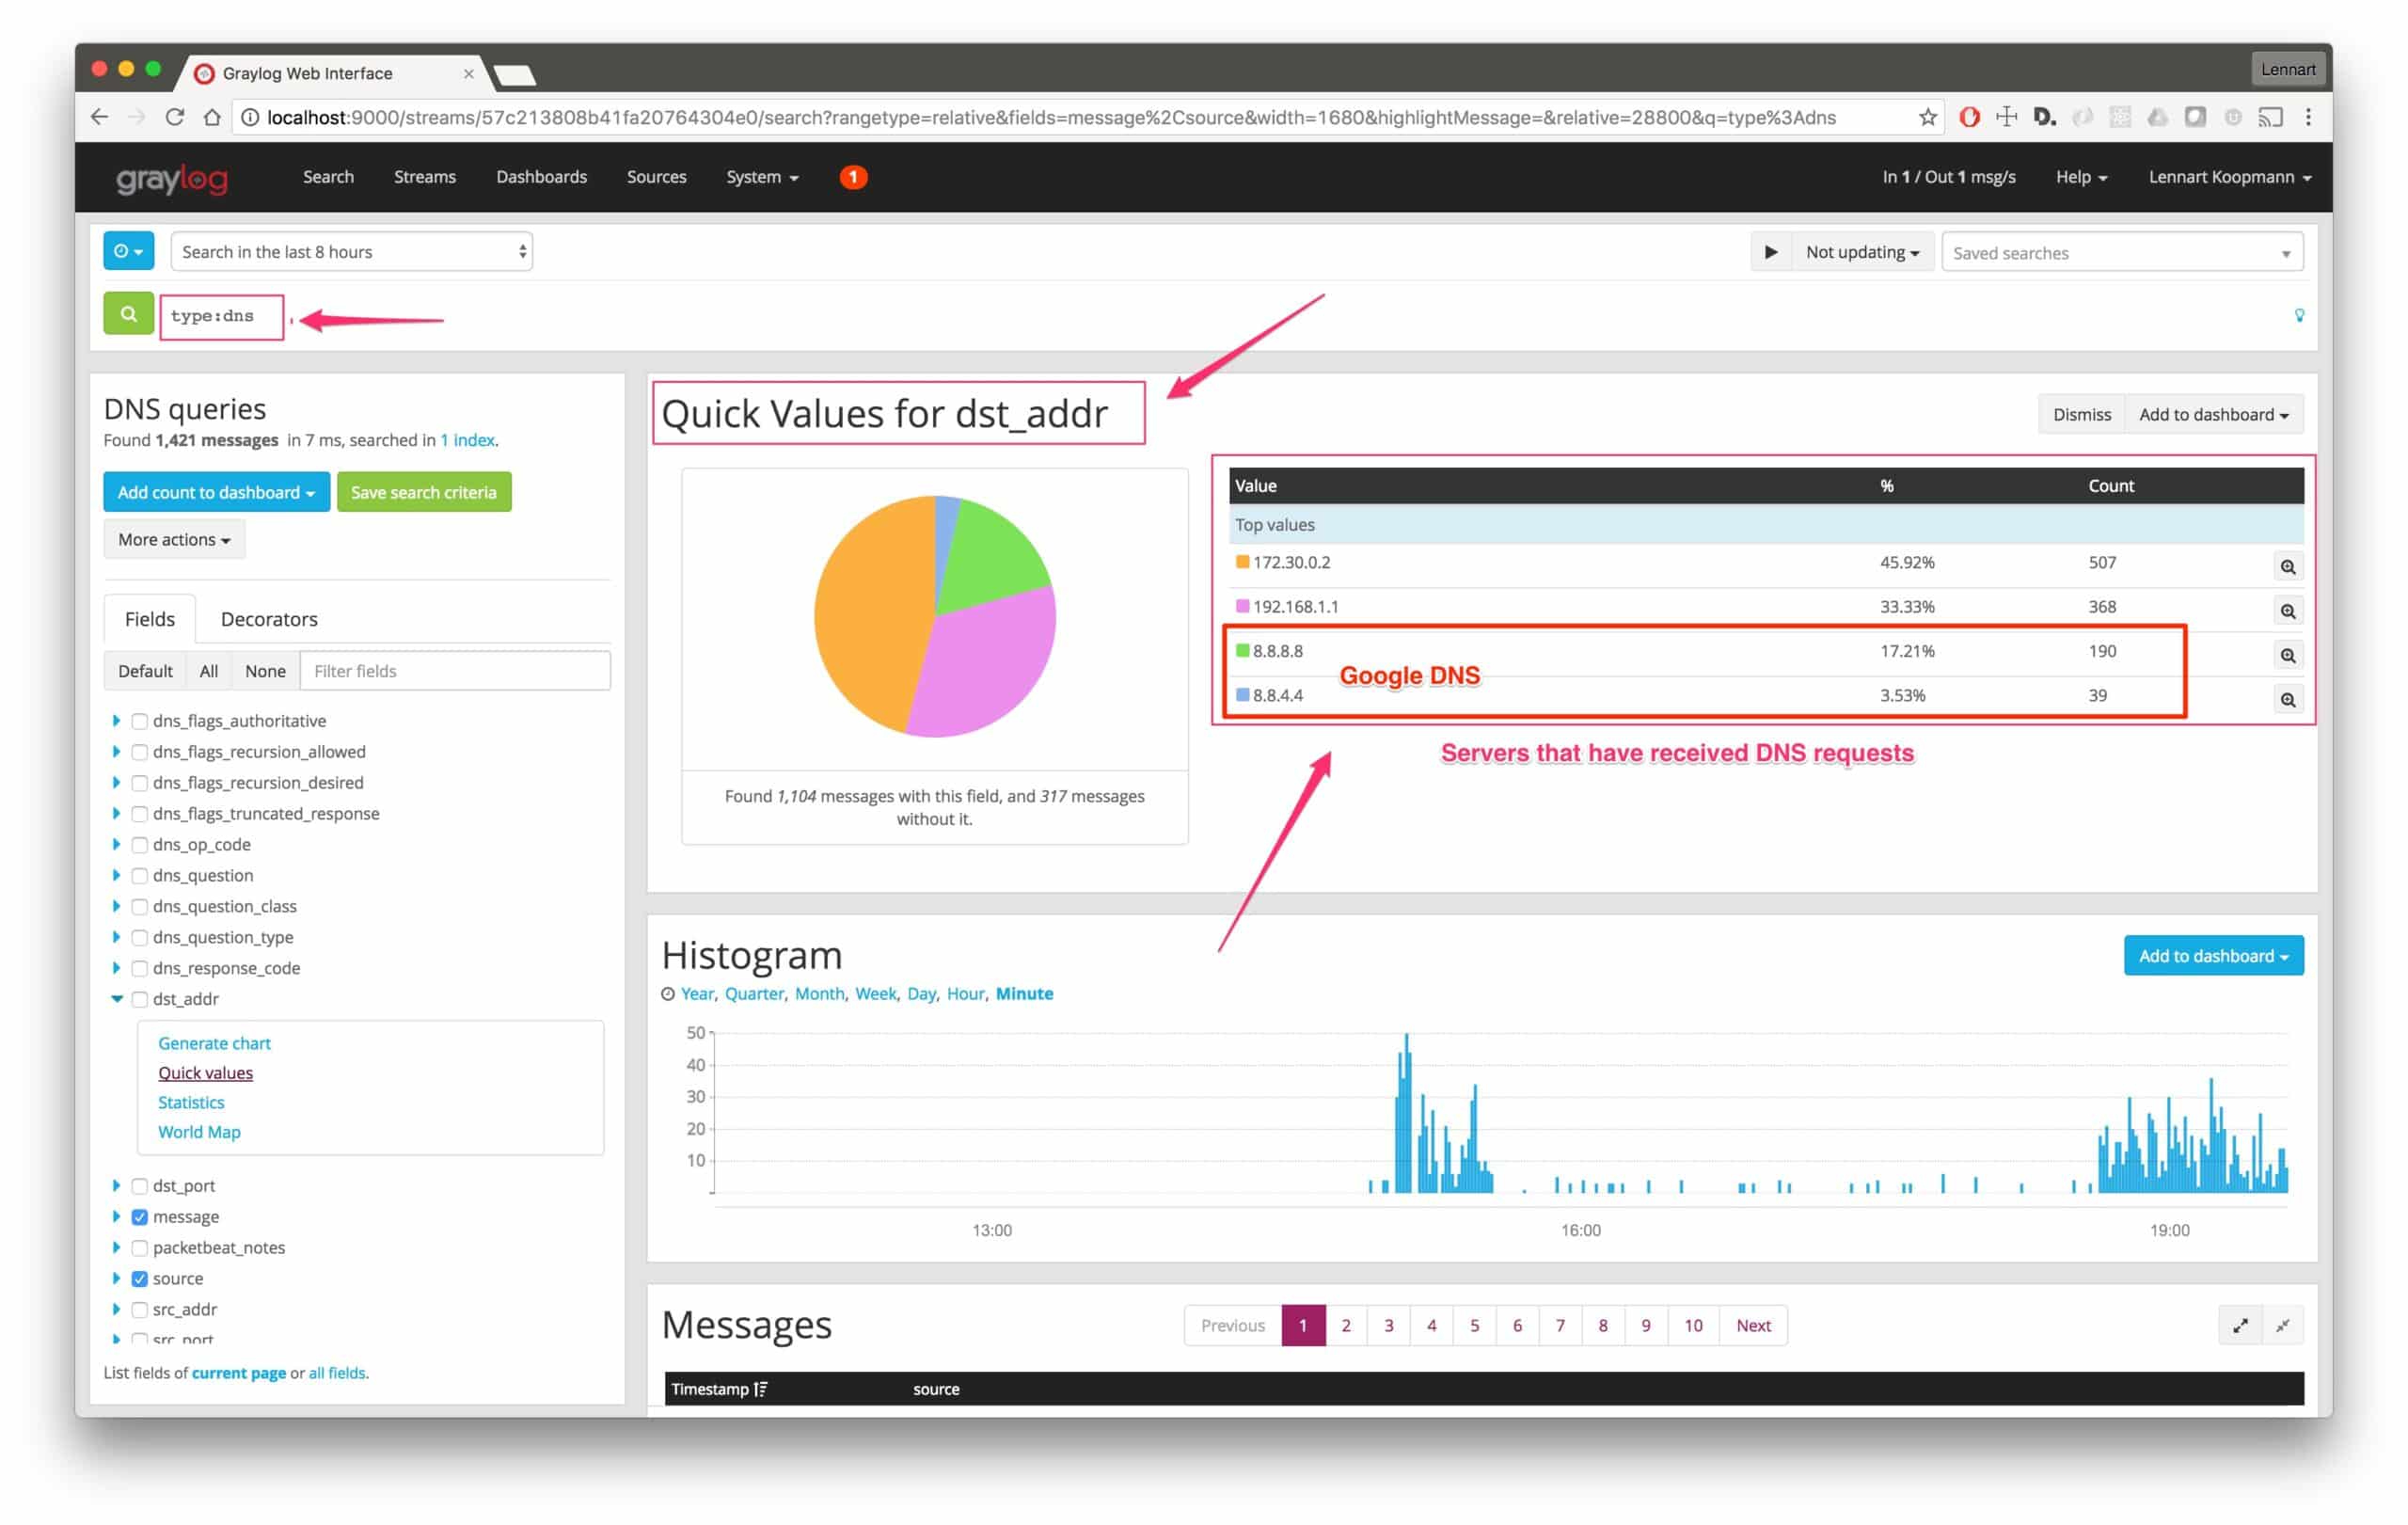Image resolution: width=2408 pixels, height=1525 pixels.
Task: Open the Streams menu item
Action: pos(424,177)
